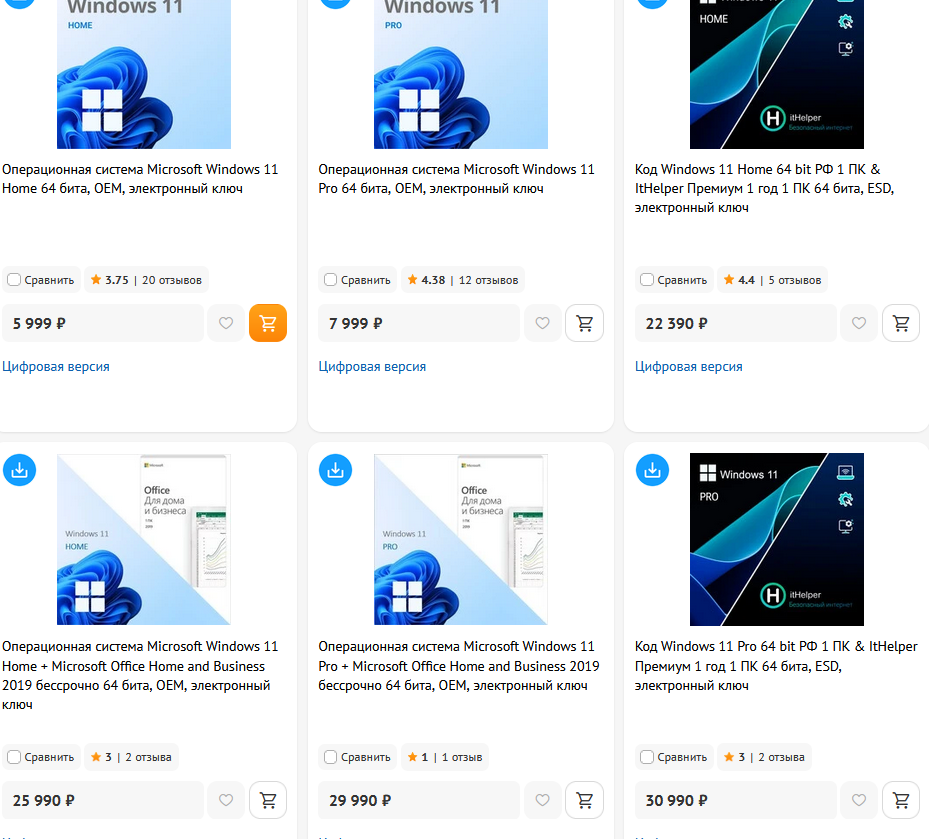
Task: Open title Windows 11 Pro + Office Home and Business
Action: click(x=459, y=666)
